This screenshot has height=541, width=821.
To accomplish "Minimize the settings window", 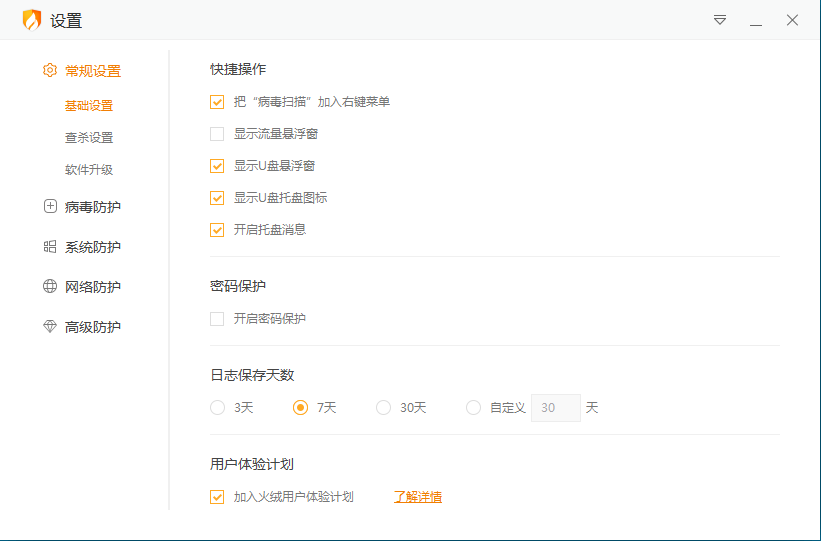I will tap(756, 20).
